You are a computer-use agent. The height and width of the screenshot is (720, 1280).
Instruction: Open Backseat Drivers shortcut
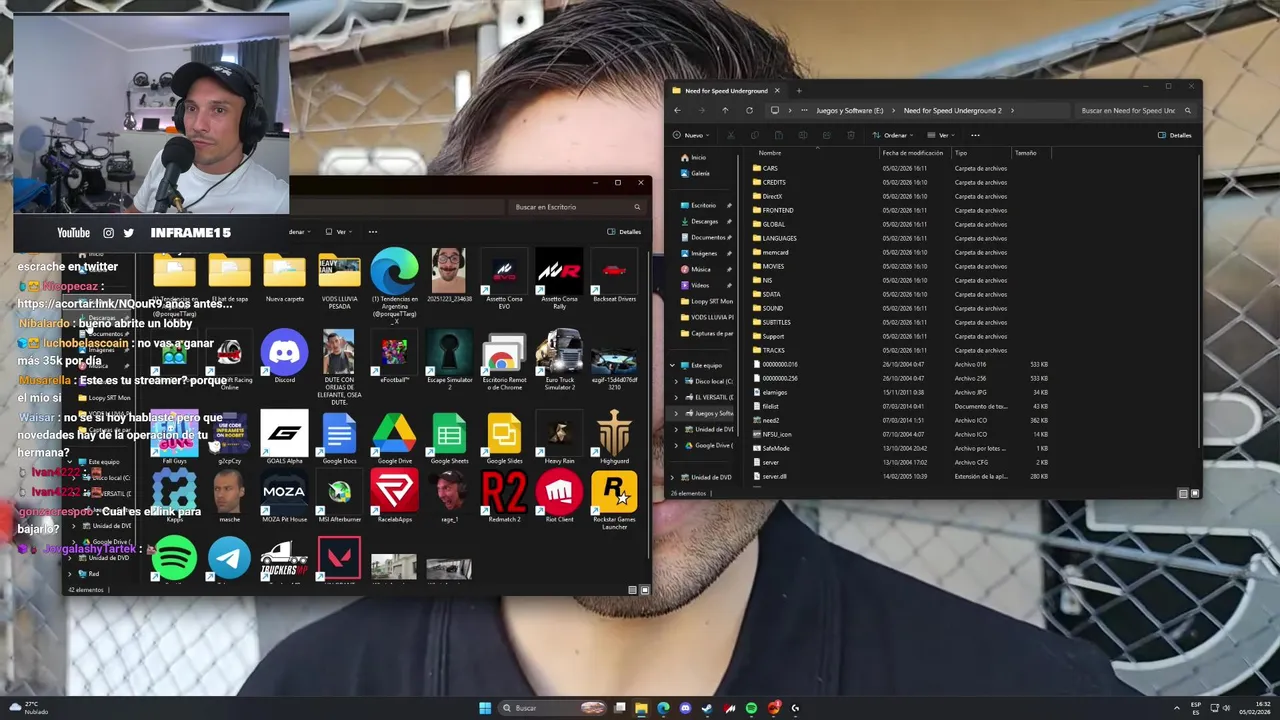(x=614, y=275)
